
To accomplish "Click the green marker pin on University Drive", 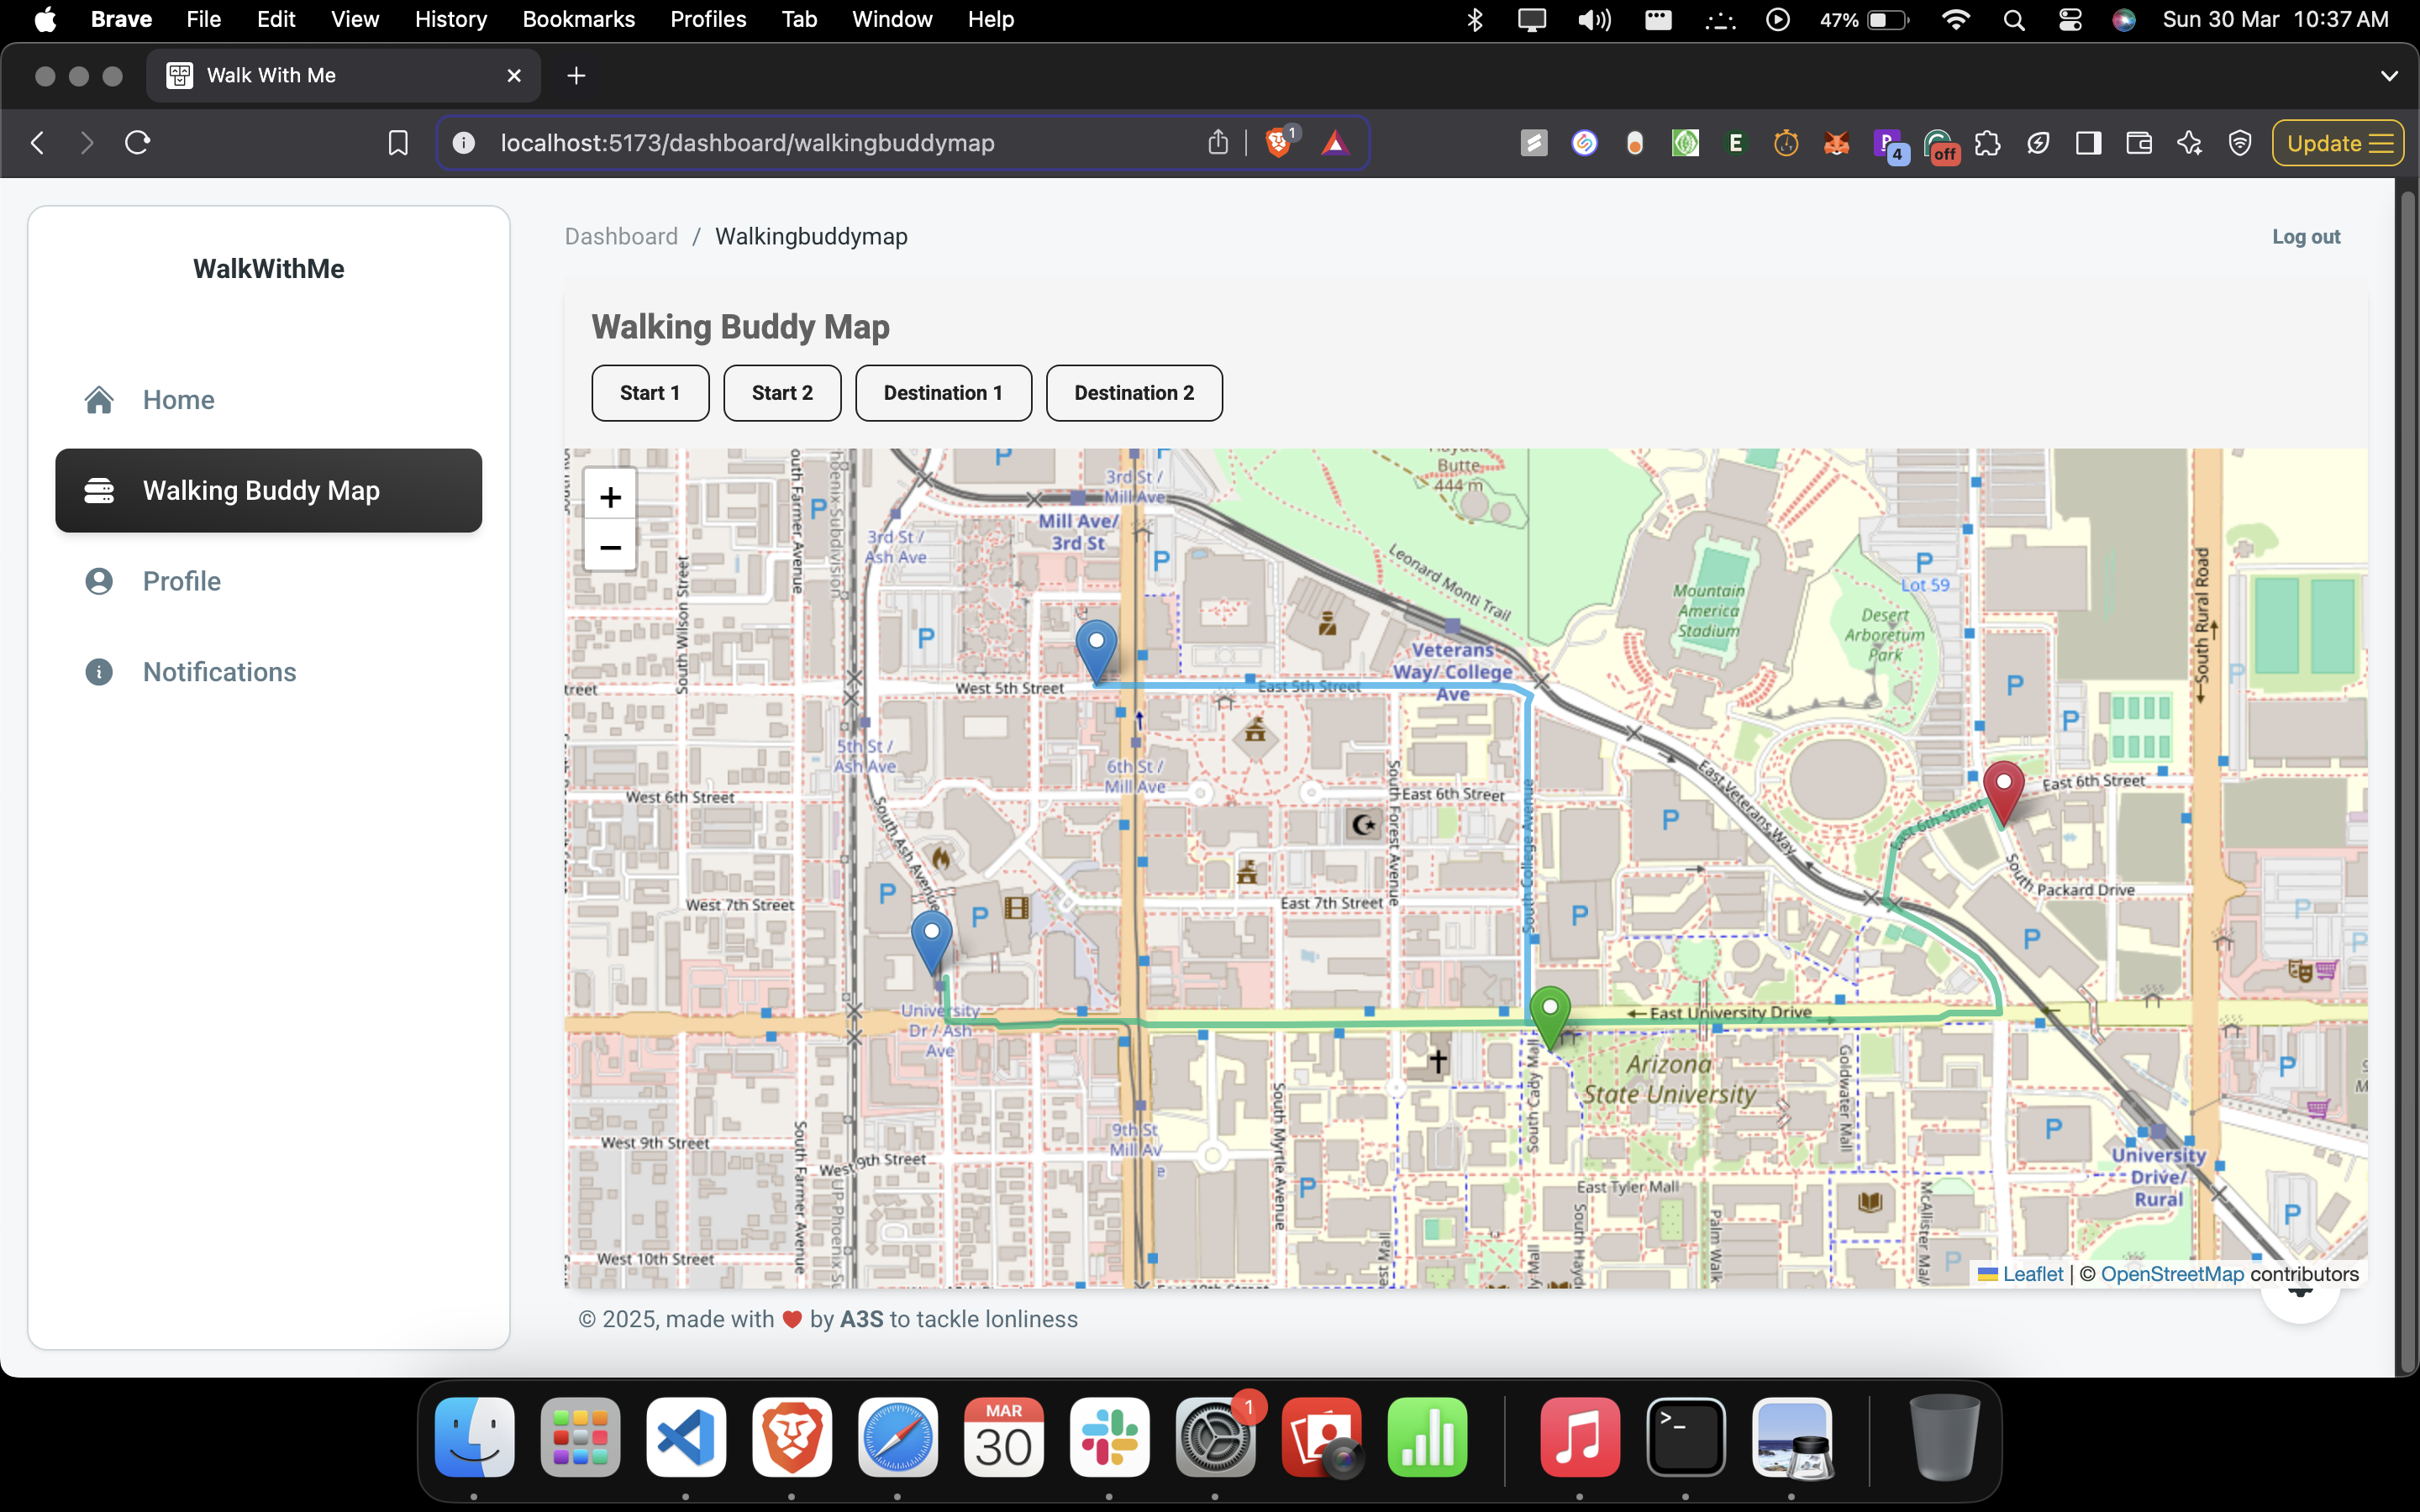I will pyautogui.click(x=1549, y=1014).
